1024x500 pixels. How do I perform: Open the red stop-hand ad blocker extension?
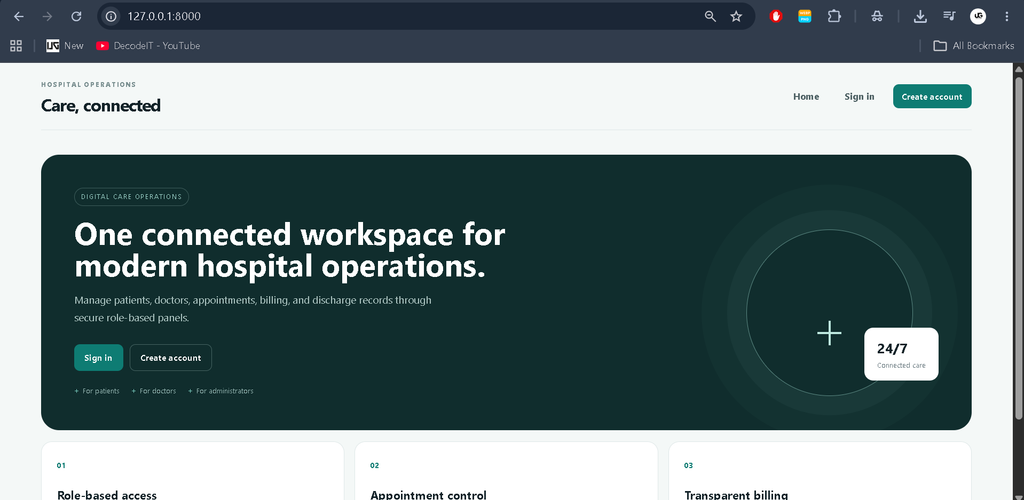pyautogui.click(x=776, y=16)
